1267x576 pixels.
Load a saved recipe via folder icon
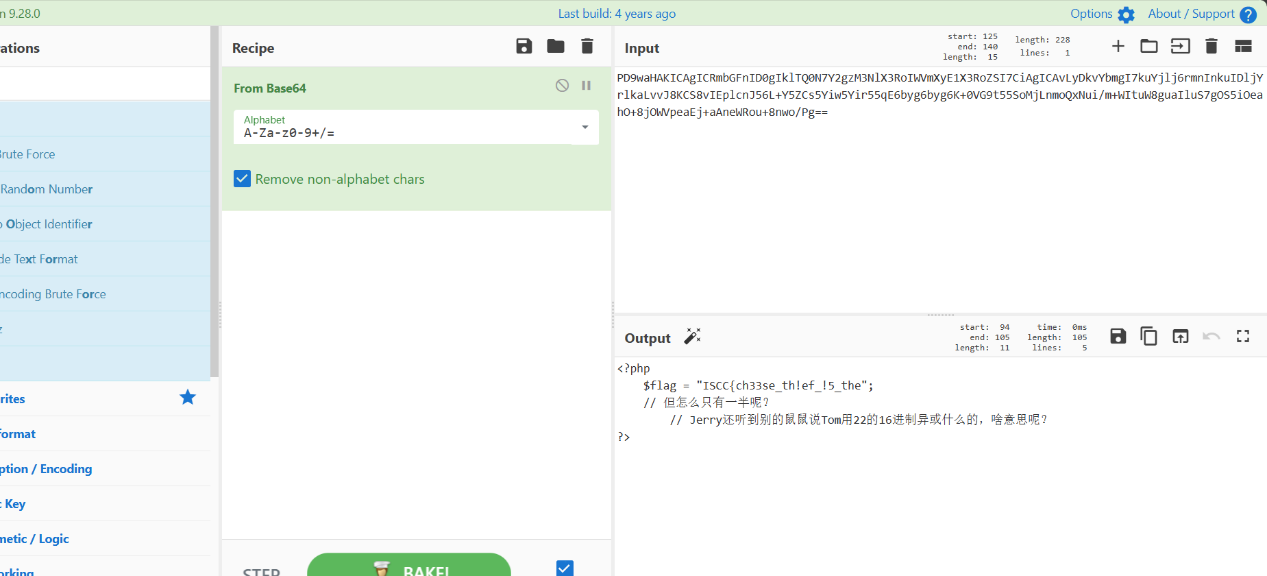click(x=556, y=46)
